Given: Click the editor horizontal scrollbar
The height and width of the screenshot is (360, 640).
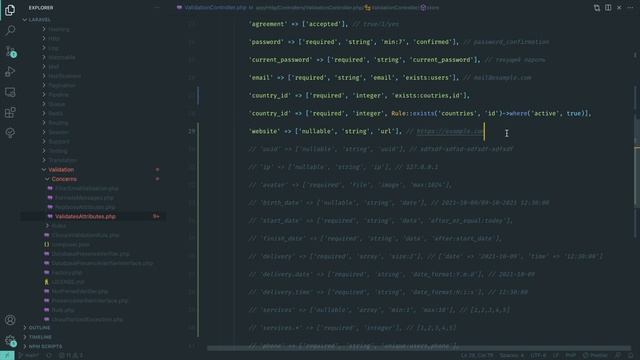Looking at the screenshot, I should 419,349.
